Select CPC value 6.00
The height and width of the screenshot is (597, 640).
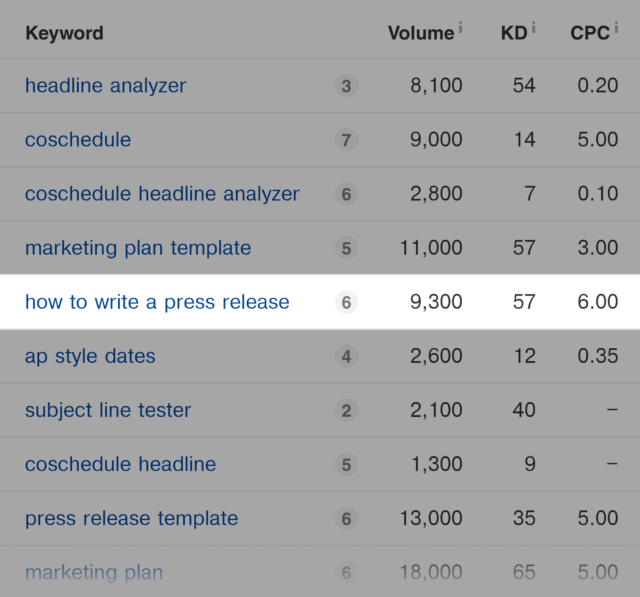click(x=598, y=302)
